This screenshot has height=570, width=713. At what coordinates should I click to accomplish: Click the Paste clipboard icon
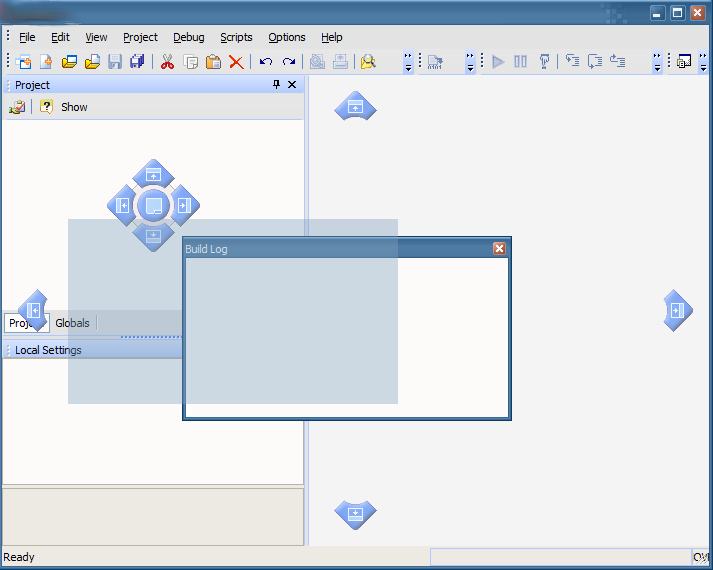[x=213, y=62]
